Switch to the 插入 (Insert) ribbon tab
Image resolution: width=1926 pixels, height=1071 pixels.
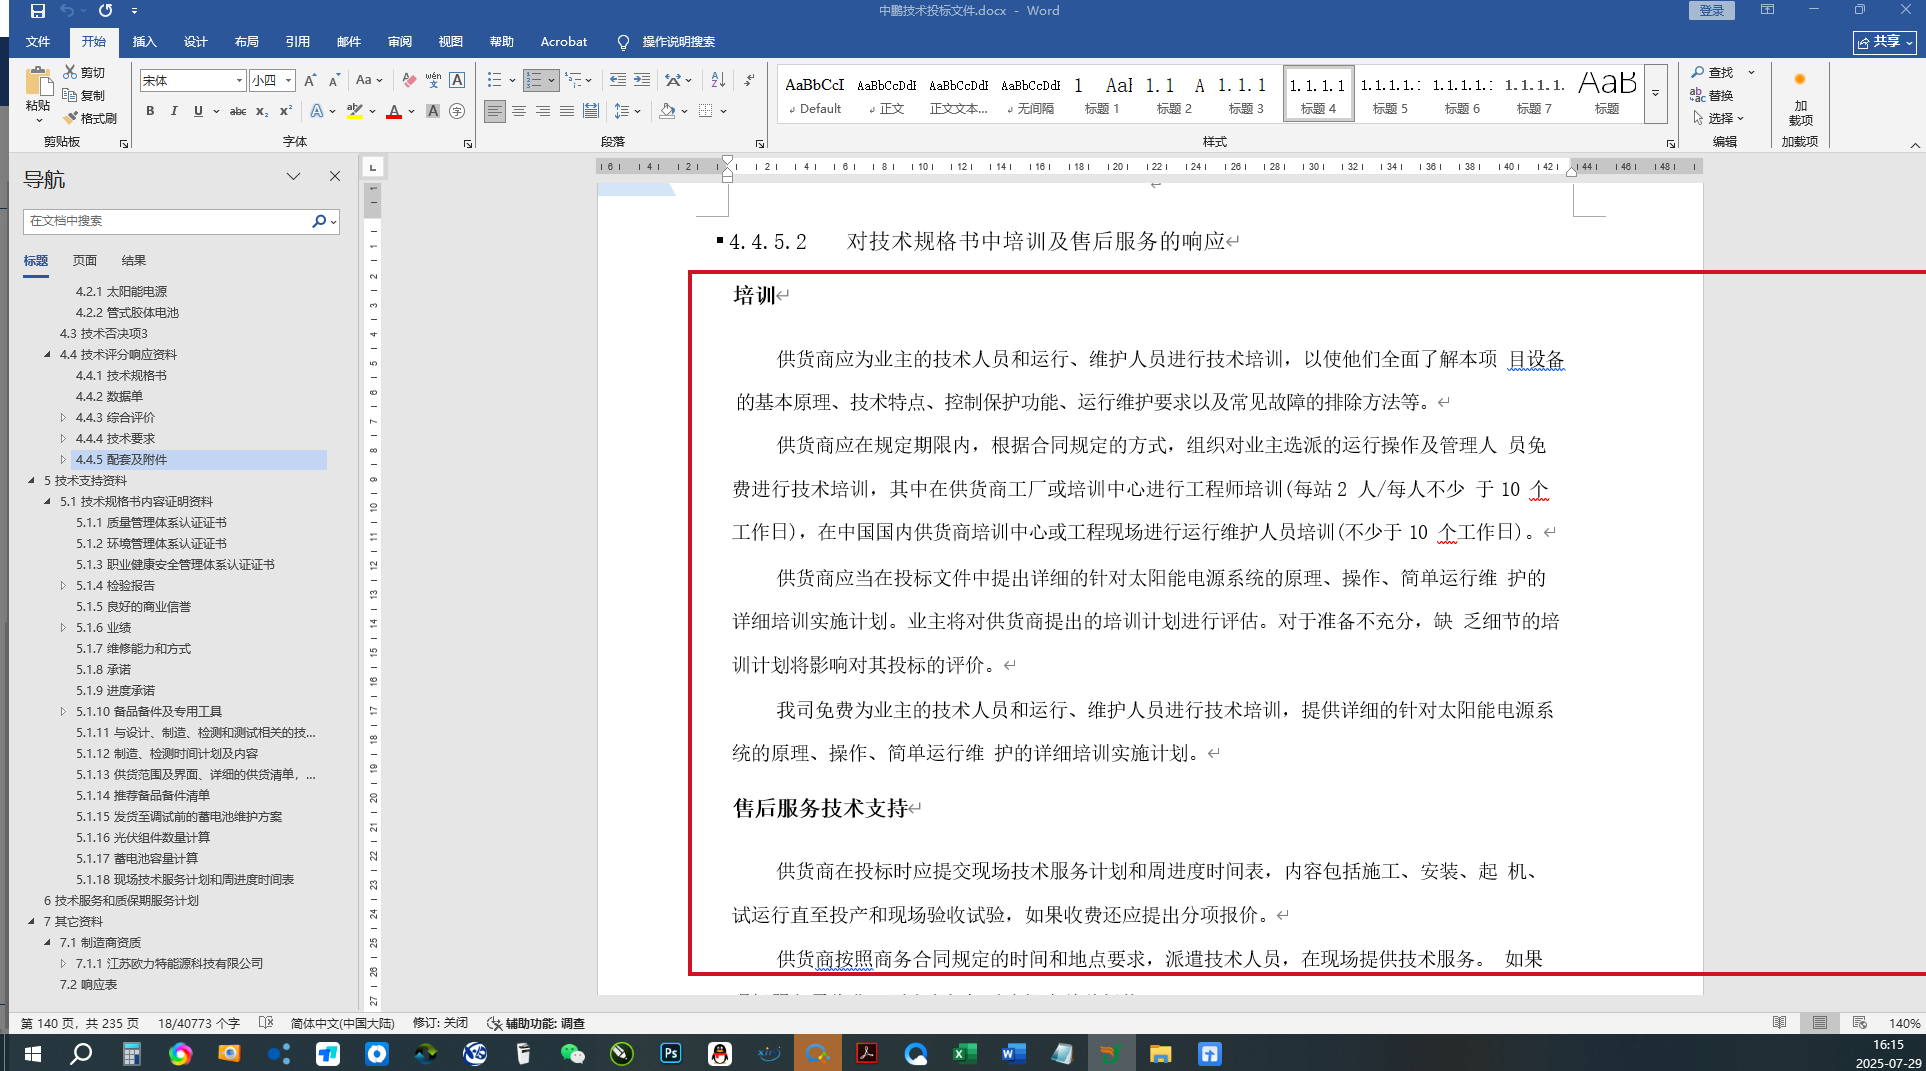(x=145, y=42)
